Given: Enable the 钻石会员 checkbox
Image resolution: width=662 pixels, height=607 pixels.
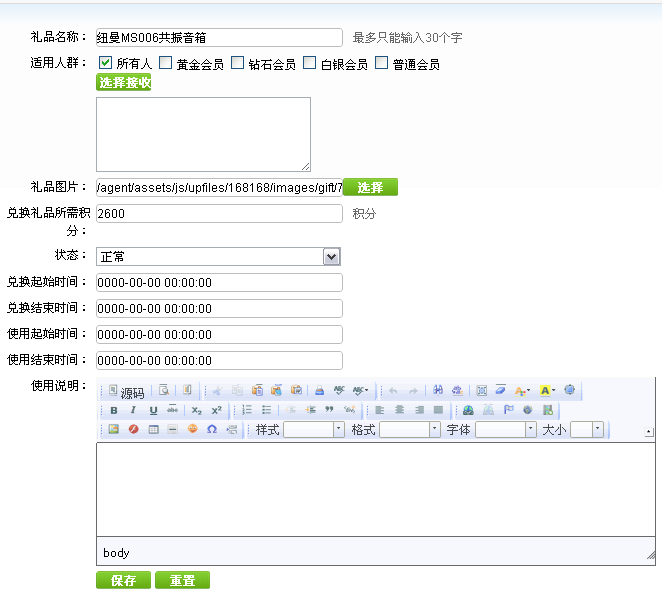Looking at the screenshot, I should coord(238,63).
